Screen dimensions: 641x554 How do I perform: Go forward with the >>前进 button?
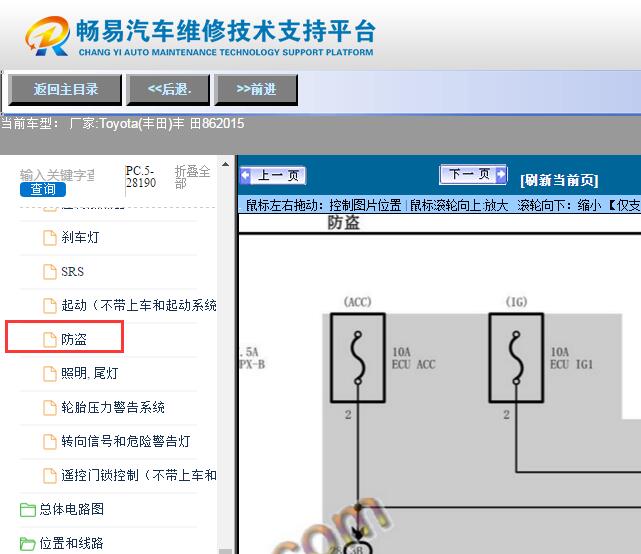(x=256, y=90)
